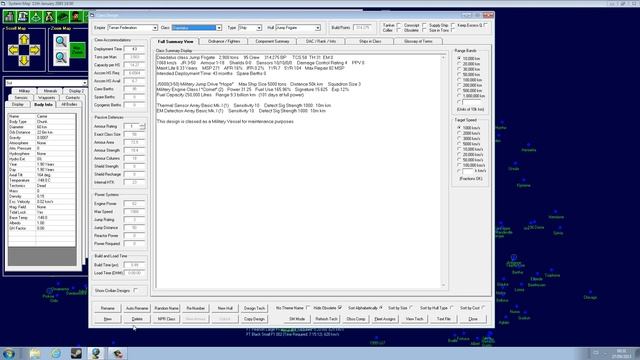Click the Auto Rename button
This screenshot has height=360, width=640.
(x=137, y=308)
